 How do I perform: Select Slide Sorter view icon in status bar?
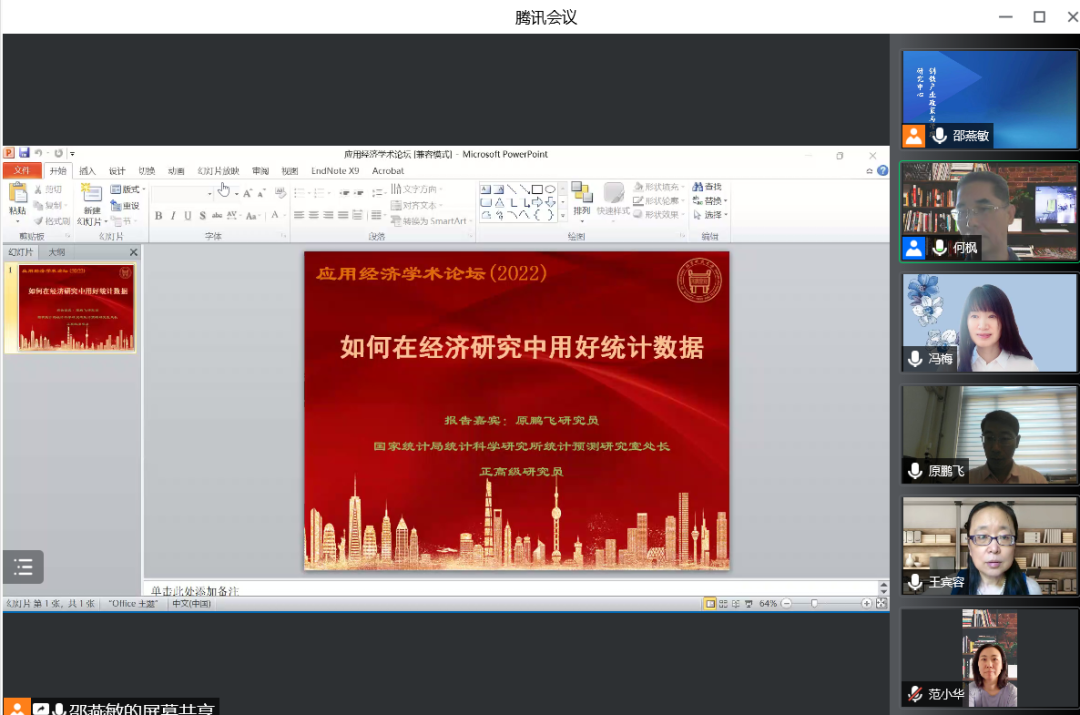coord(723,603)
